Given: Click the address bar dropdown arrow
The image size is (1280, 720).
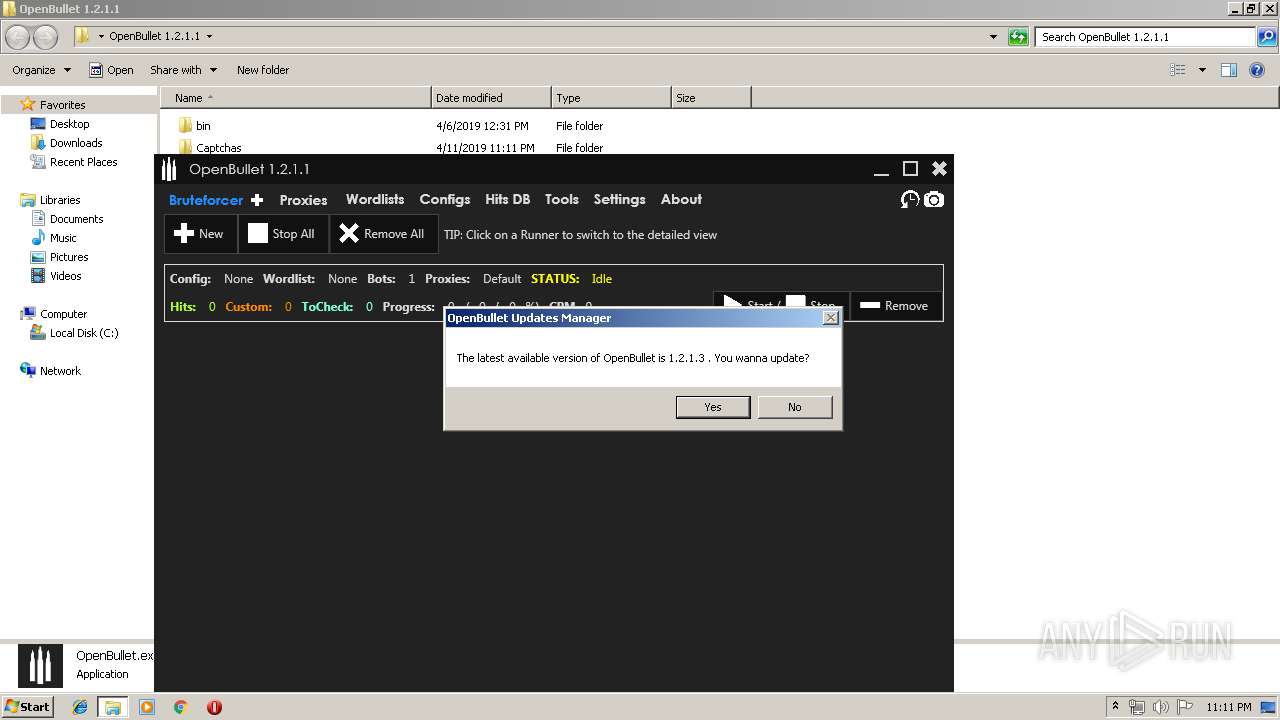Looking at the screenshot, I should pyautogui.click(x=993, y=37).
